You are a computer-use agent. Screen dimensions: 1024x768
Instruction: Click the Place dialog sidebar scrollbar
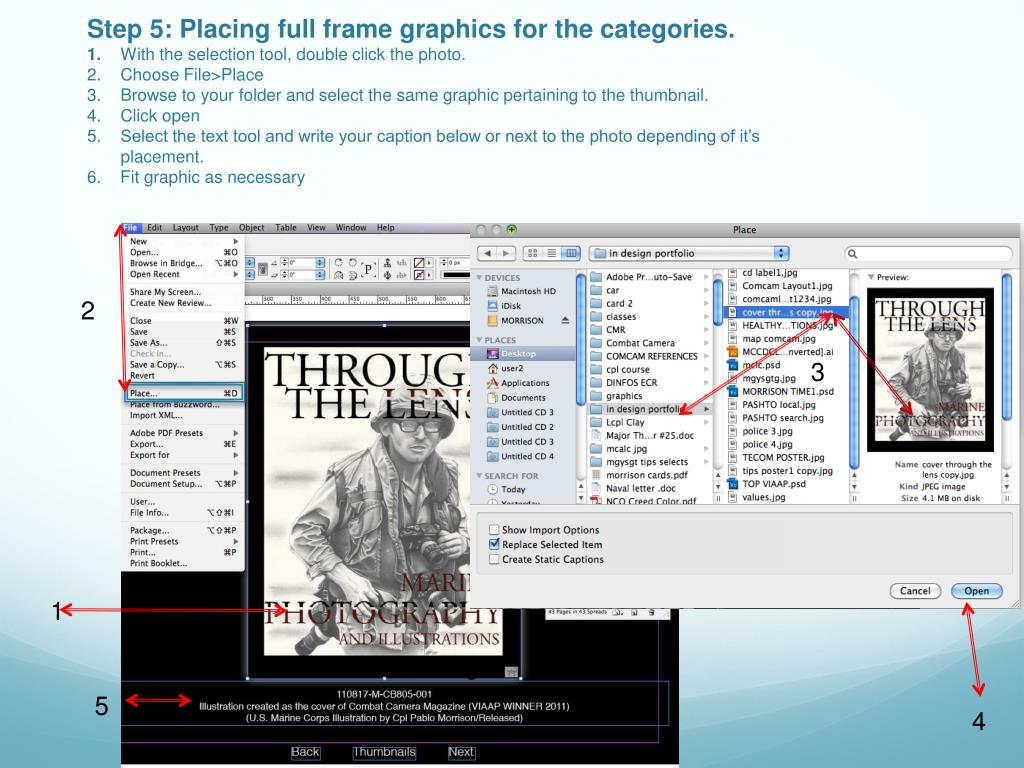pyautogui.click(x=581, y=340)
